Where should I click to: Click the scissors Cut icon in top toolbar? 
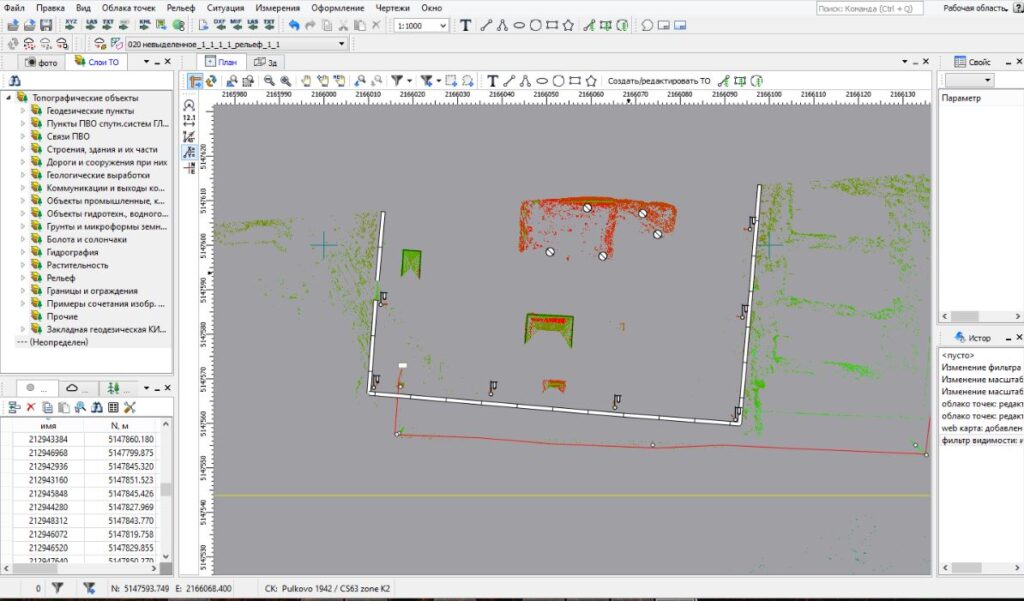343,25
